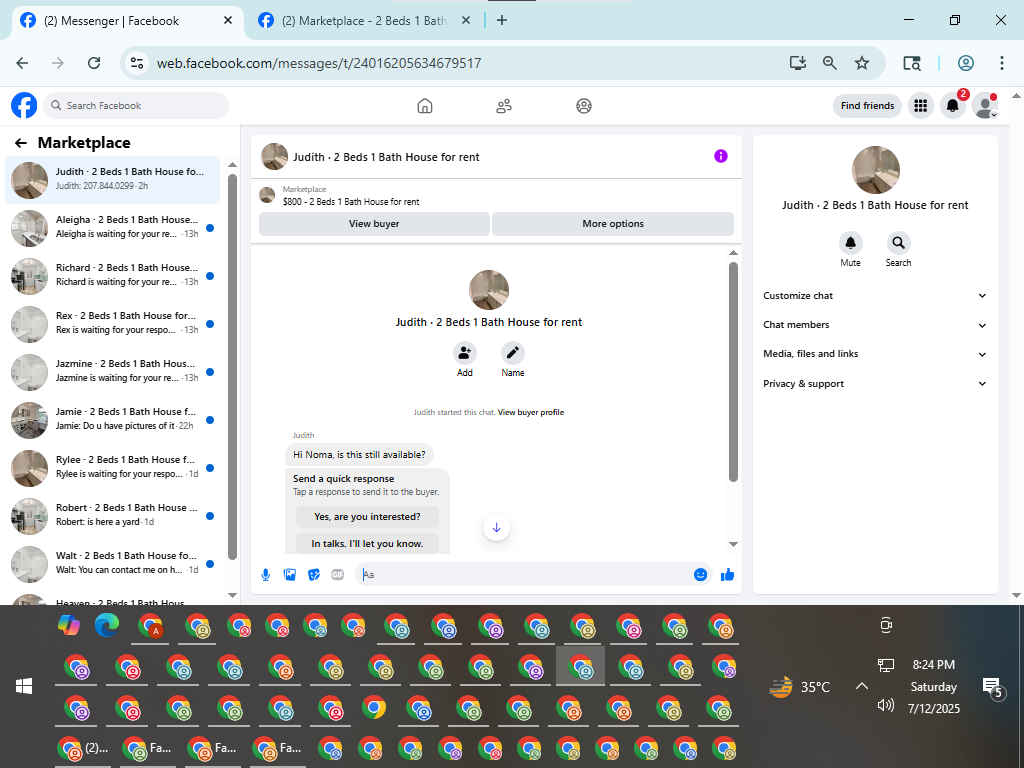Click the conversation list scrollbar
Viewport: 1024px width, 768px height.
(x=232, y=366)
